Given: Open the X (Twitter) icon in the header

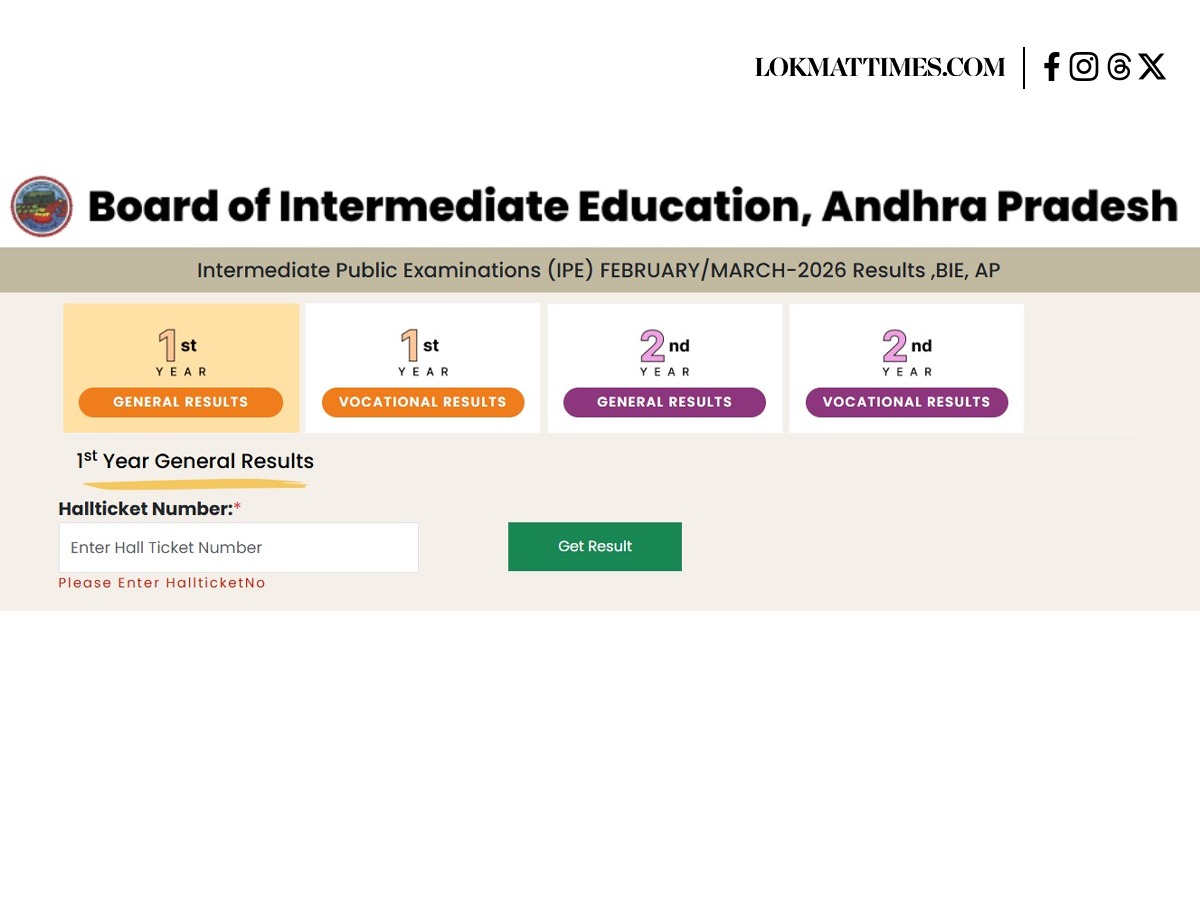Looking at the screenshot, I should (x=1152, y=67).
